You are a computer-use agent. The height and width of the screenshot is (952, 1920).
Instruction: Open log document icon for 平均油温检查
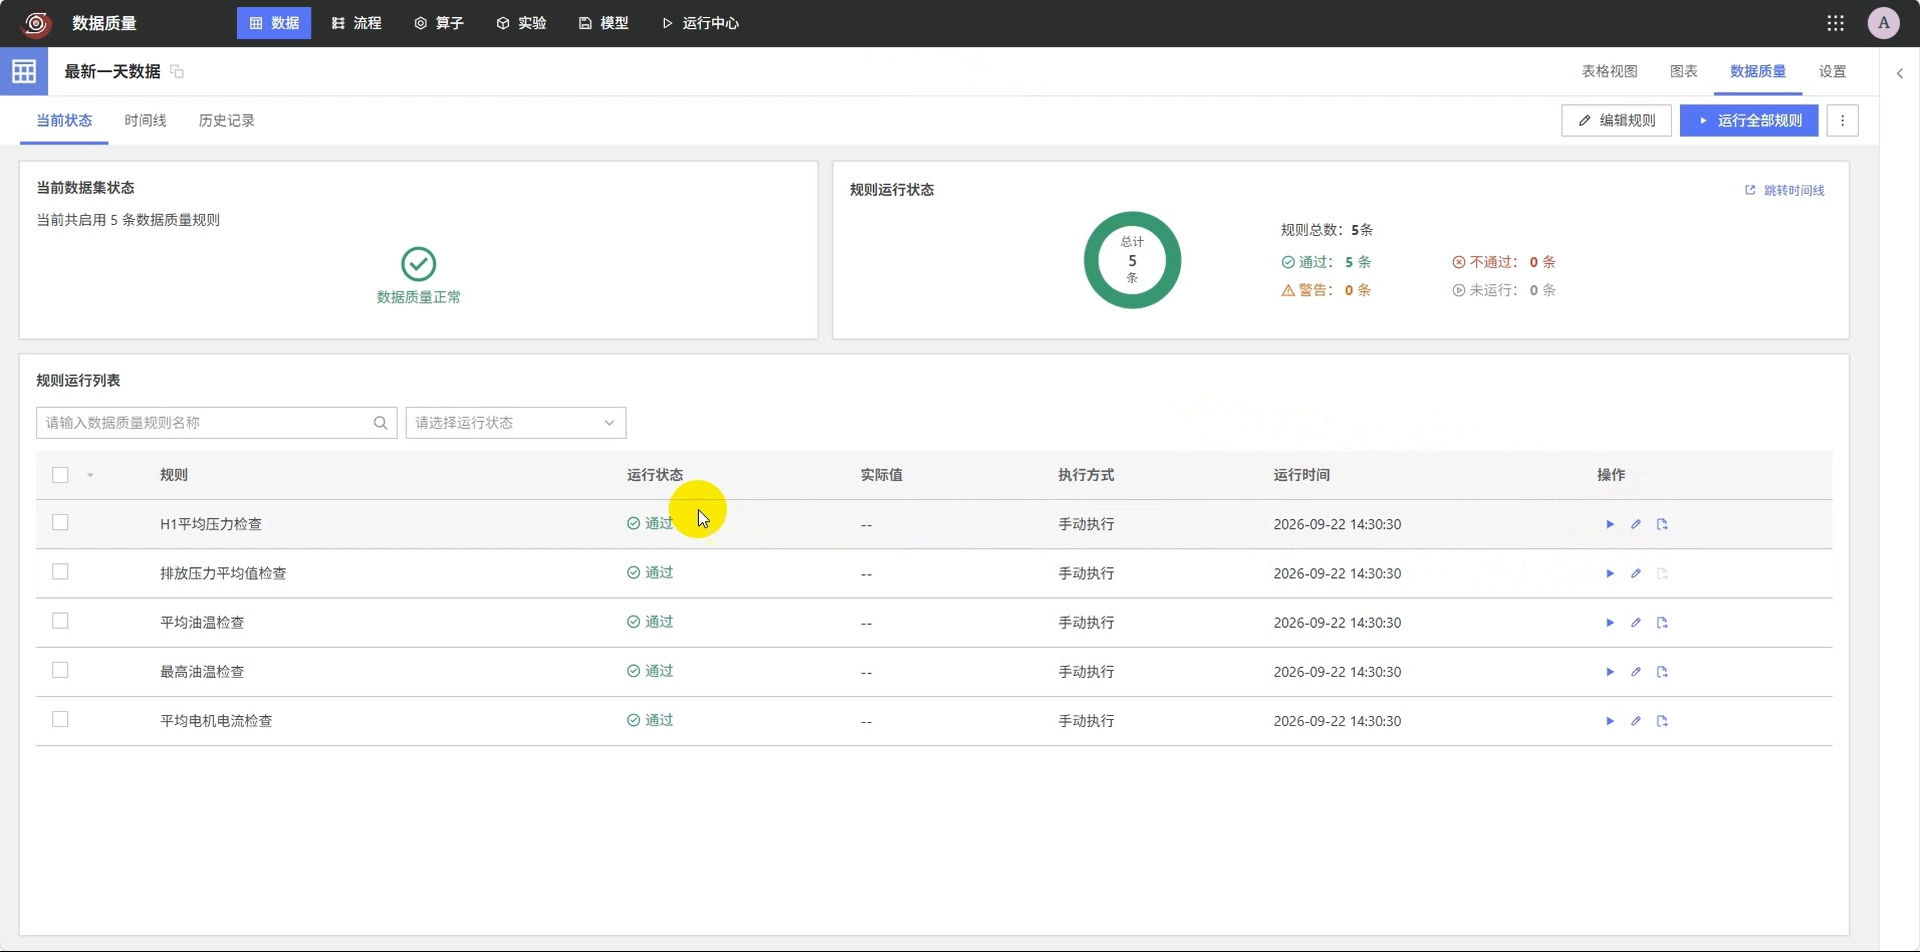(x=1662, y=622)
